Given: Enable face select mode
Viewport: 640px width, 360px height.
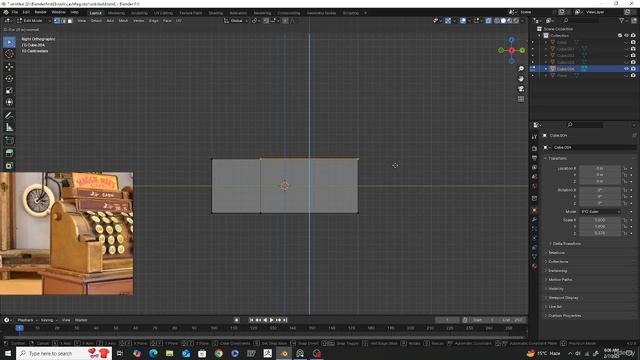Looking at the screenshot, I should (x=70, y=20).
